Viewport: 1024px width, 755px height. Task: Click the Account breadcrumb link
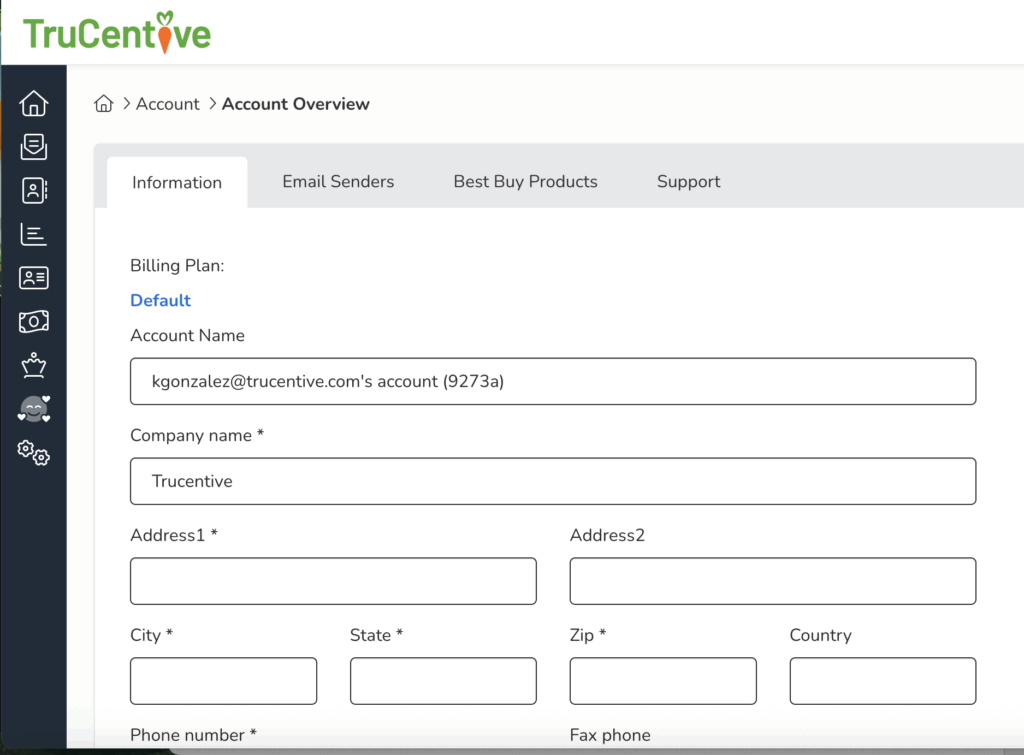168,103
